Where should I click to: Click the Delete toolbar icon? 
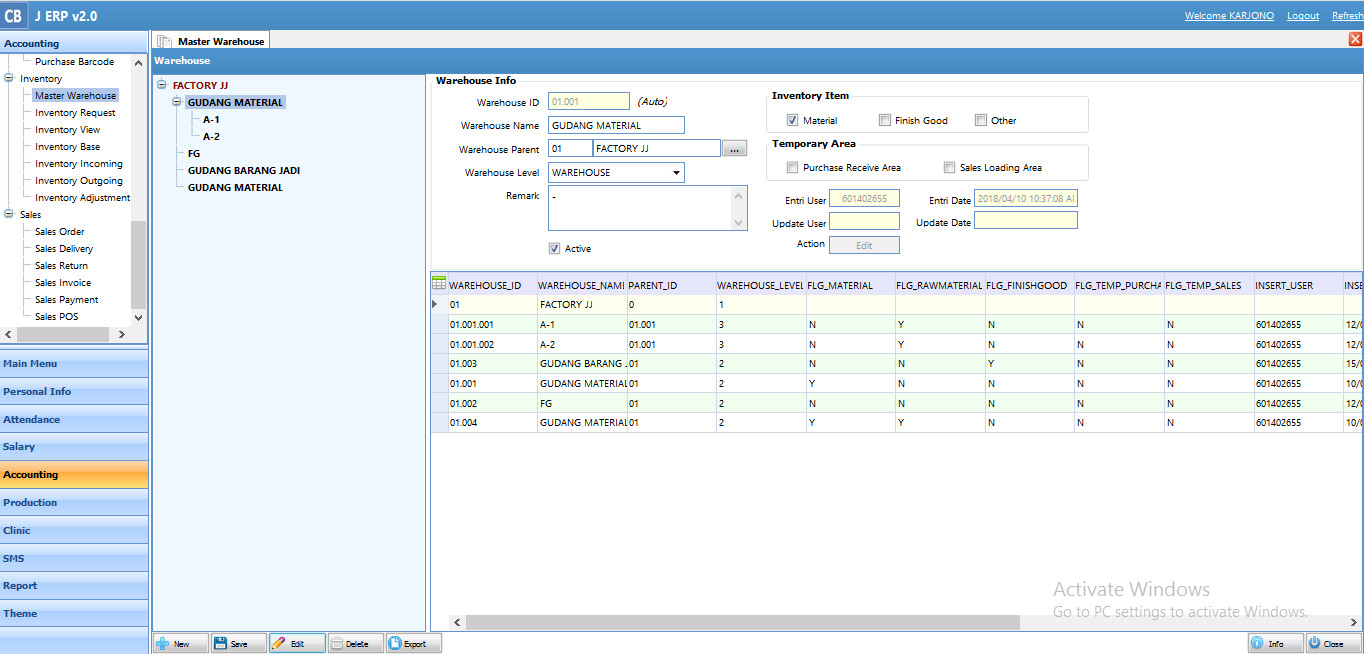tap(338, 644)
